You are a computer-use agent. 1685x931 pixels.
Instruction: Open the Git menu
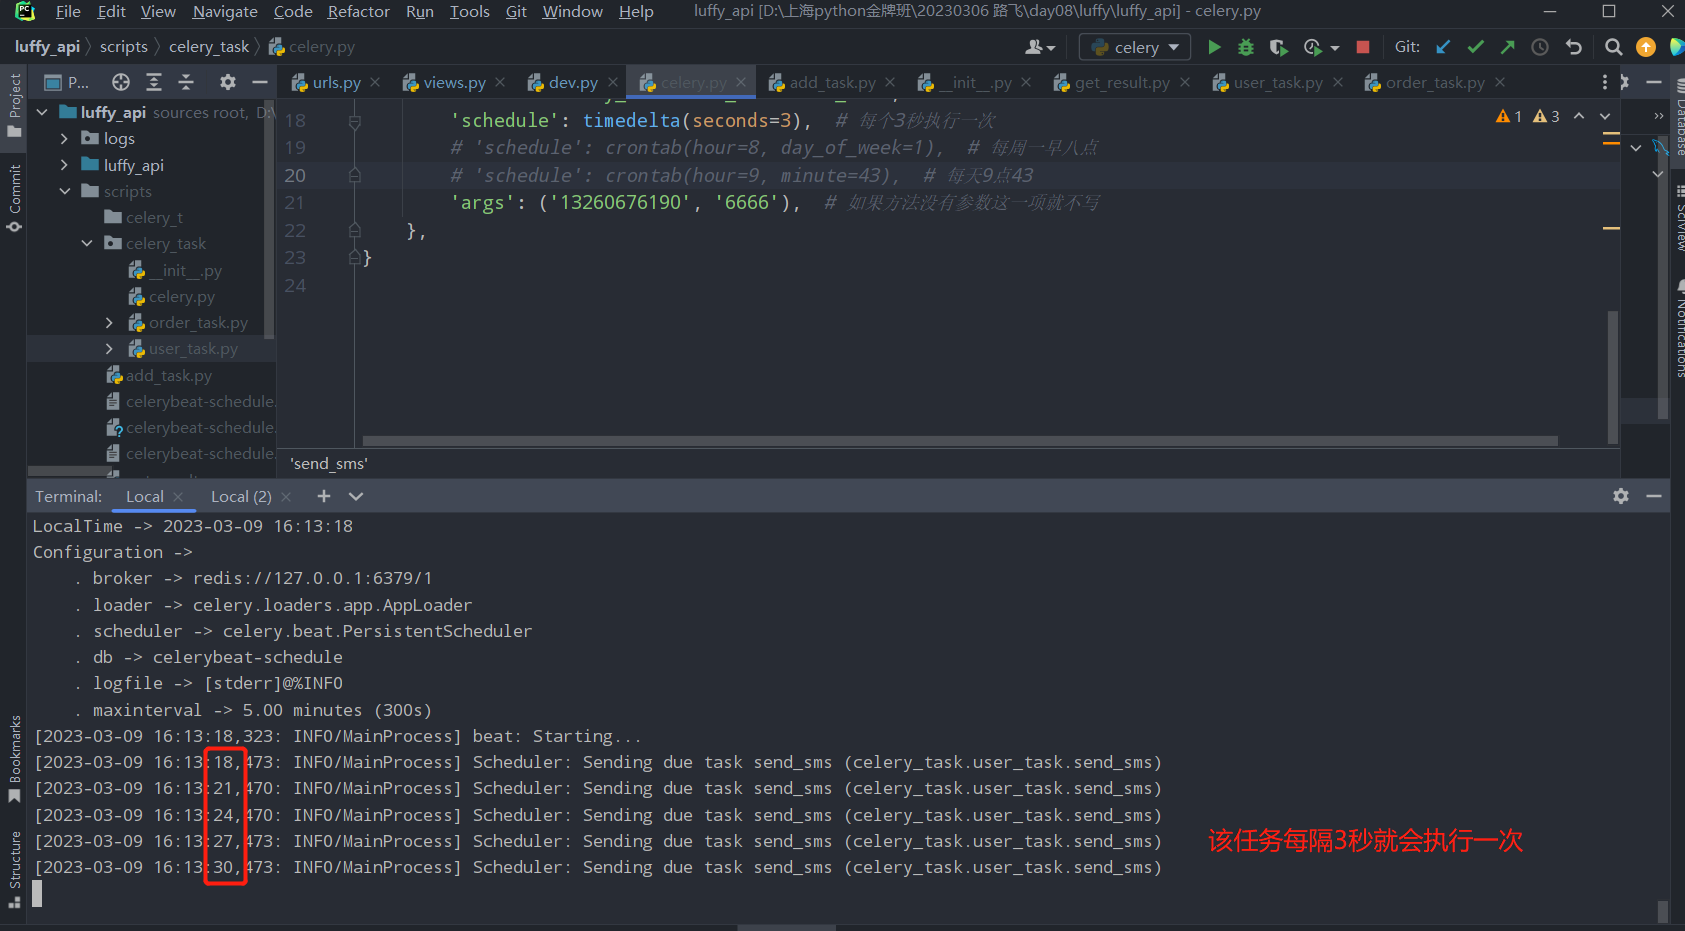(516, 11)
